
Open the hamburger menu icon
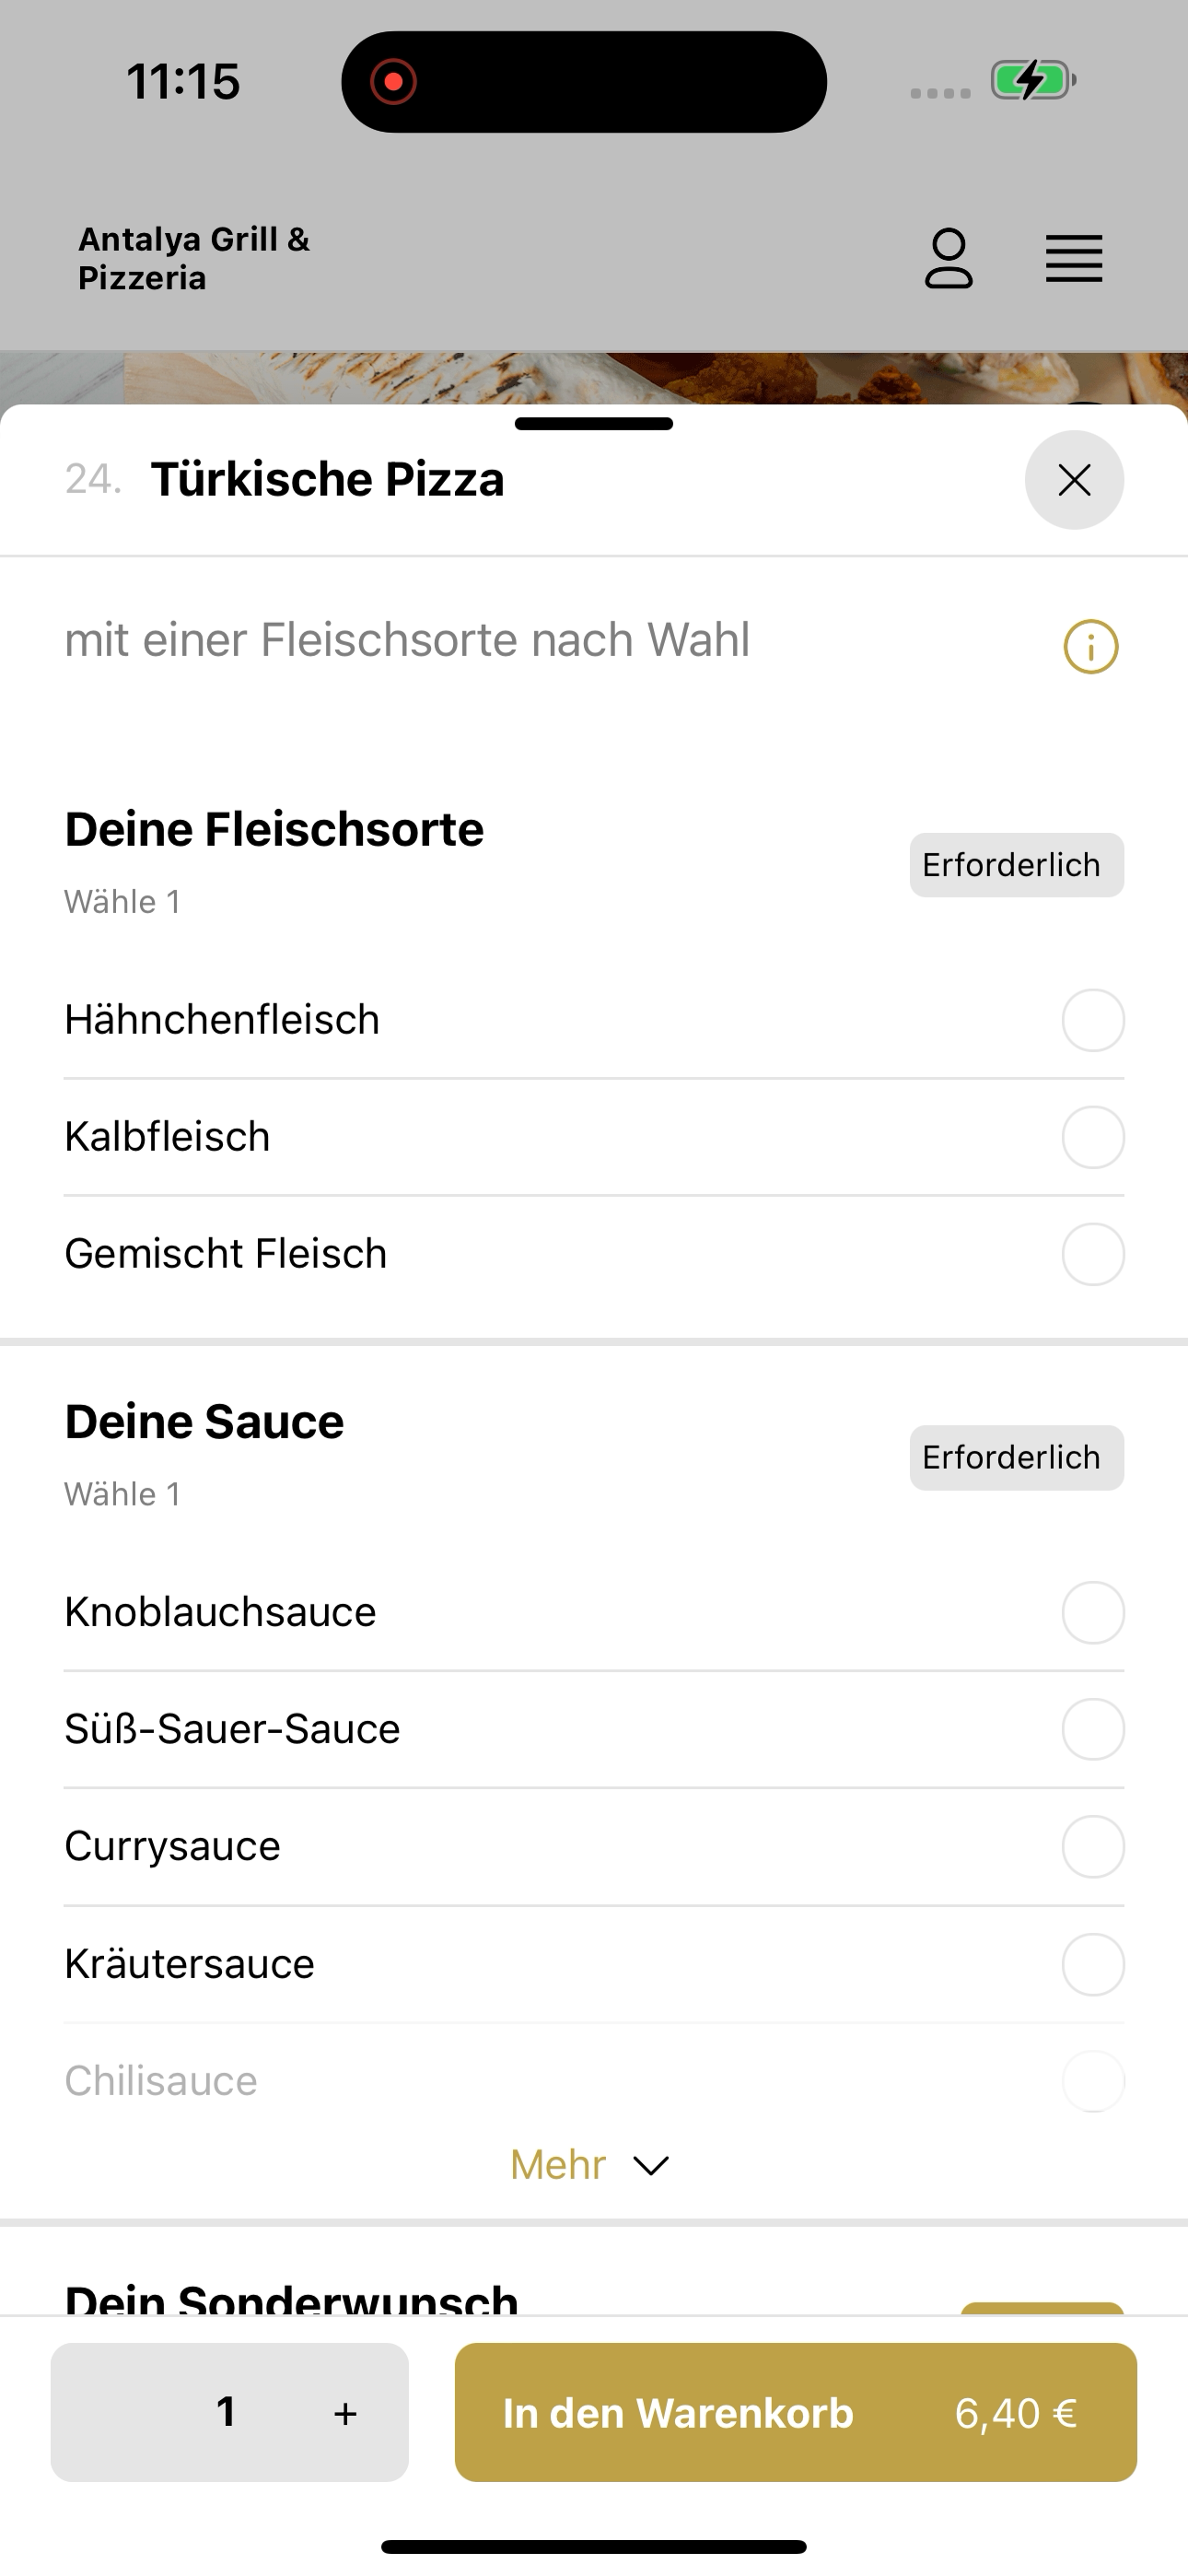pos(1074,259)
